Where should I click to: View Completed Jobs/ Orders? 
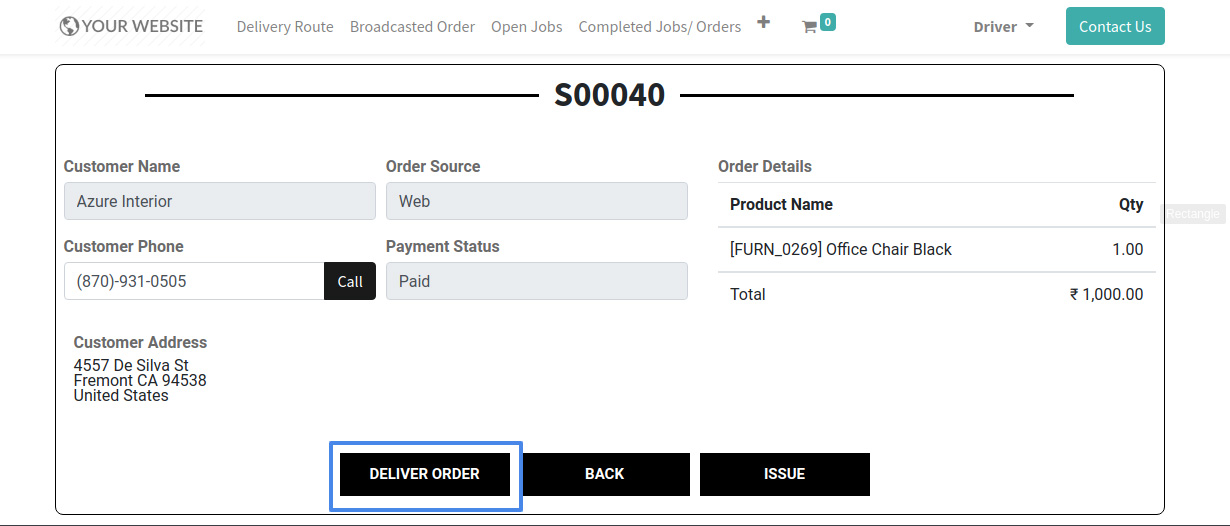[x=659, y=27]
